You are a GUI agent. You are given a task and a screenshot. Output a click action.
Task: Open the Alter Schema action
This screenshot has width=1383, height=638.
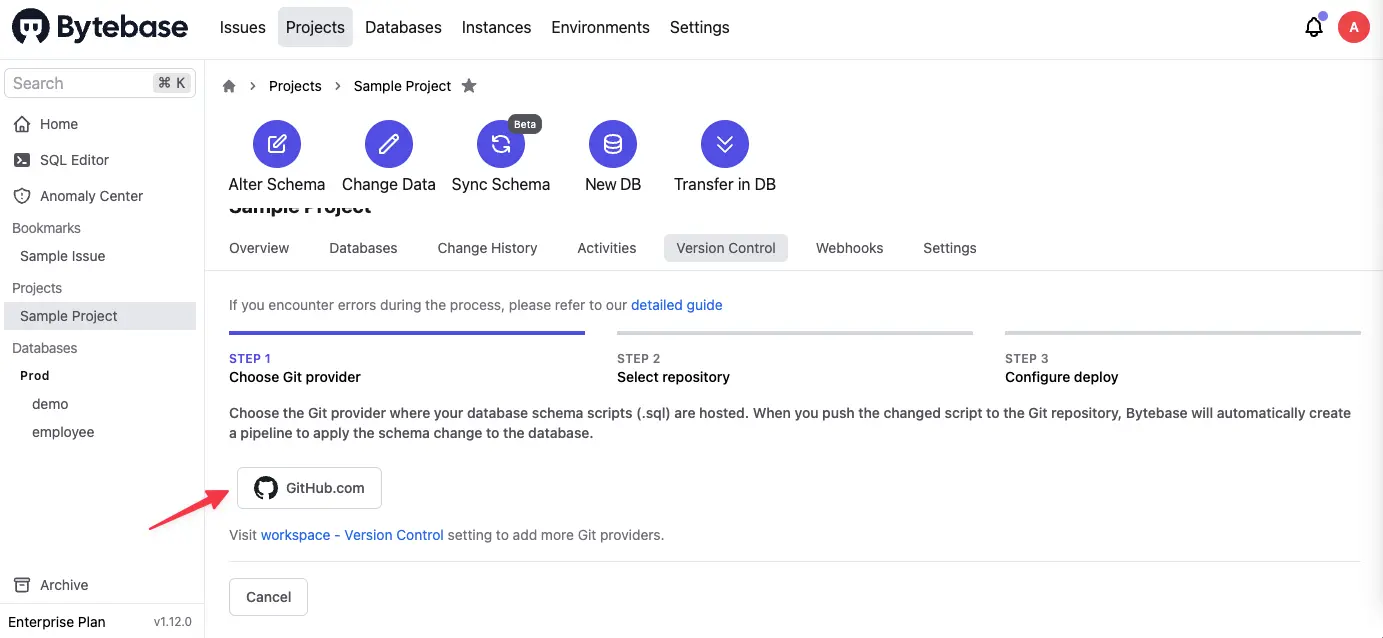click(277, 143)
